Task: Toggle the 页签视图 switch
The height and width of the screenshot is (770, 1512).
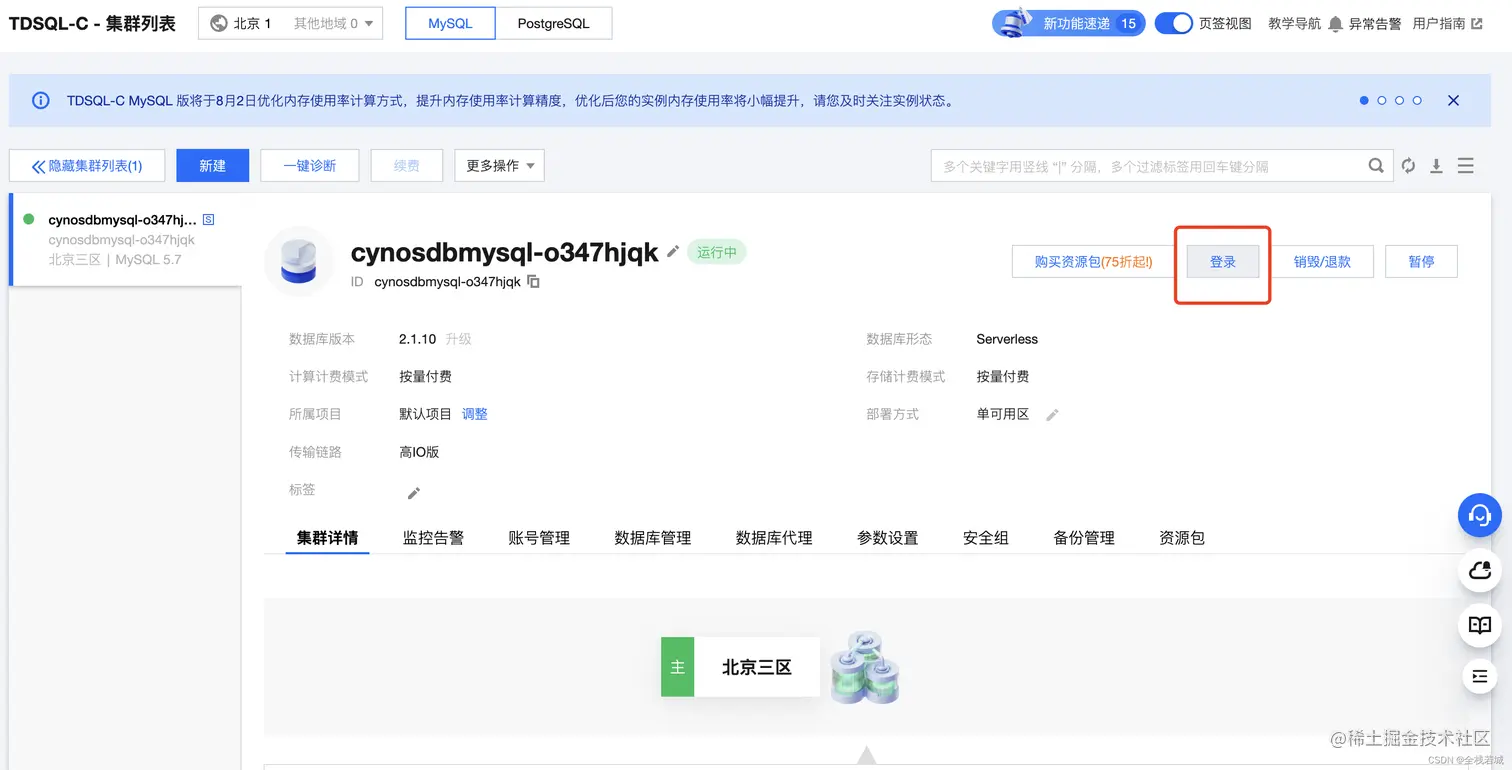Action: tap(1174, 22)
